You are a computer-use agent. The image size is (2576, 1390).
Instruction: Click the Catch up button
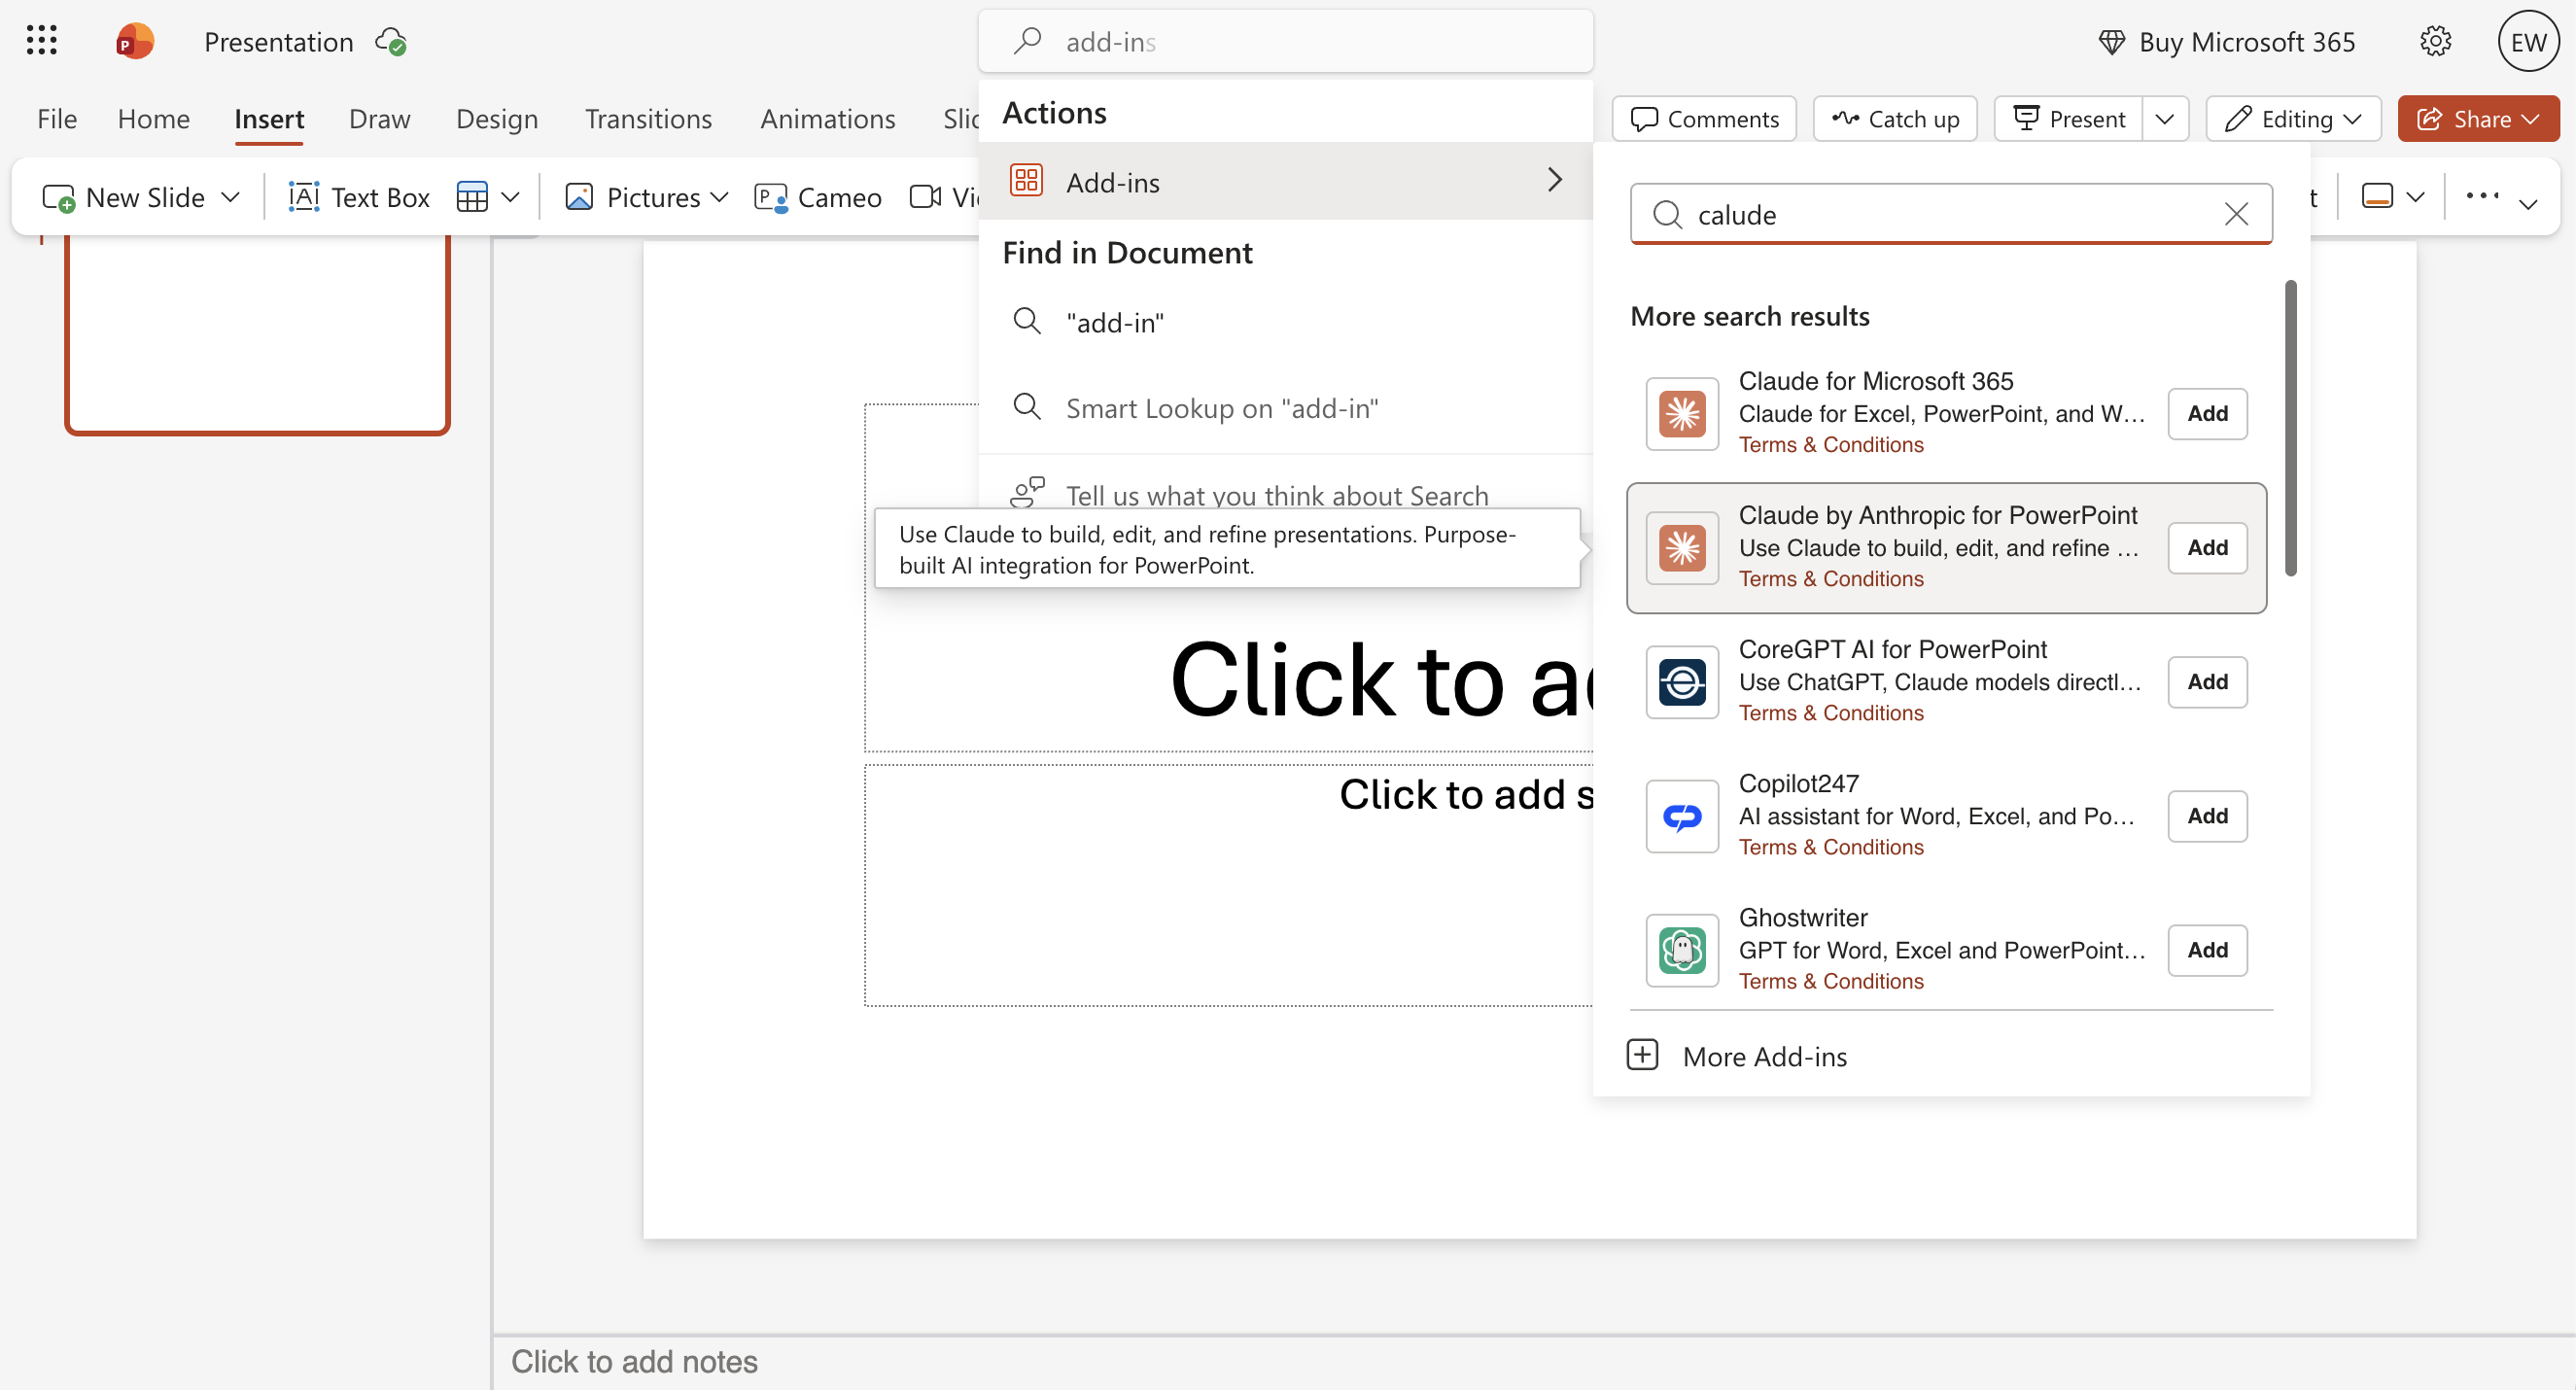tap(1895, 119)
